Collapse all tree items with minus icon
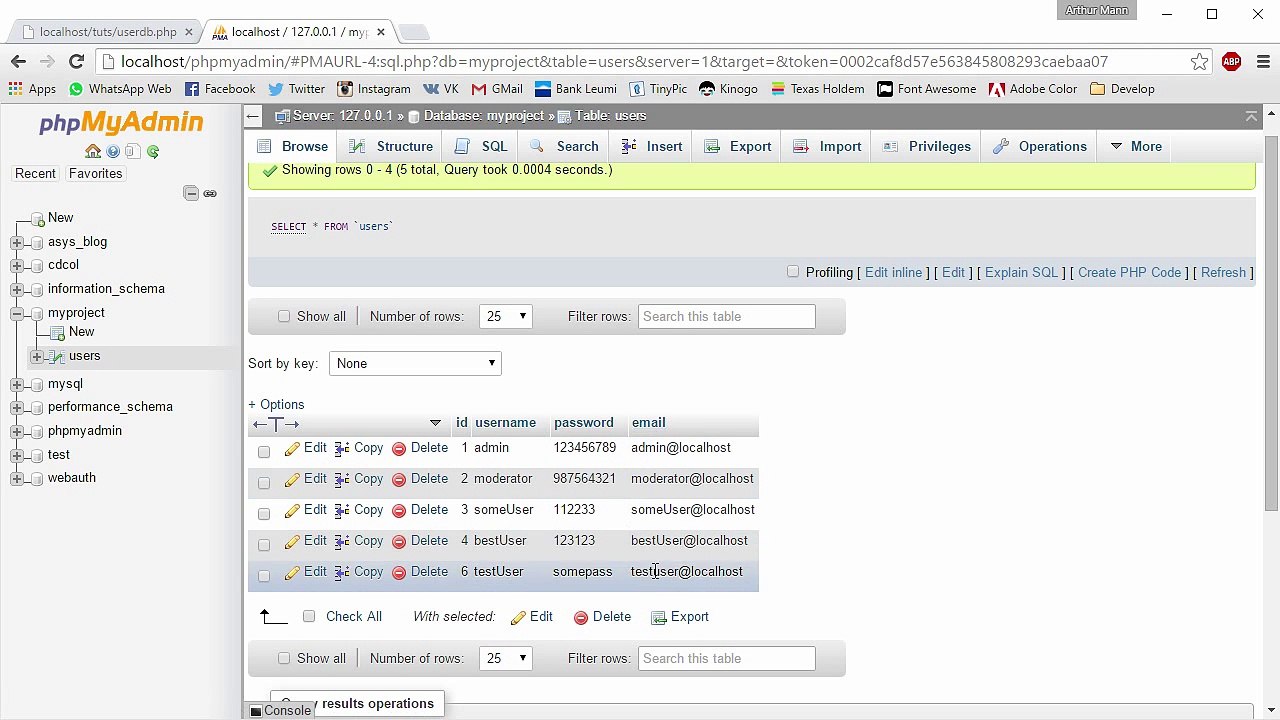This screenshot has width=1280, height=720. pyautogui.click(x=191, y=193)
